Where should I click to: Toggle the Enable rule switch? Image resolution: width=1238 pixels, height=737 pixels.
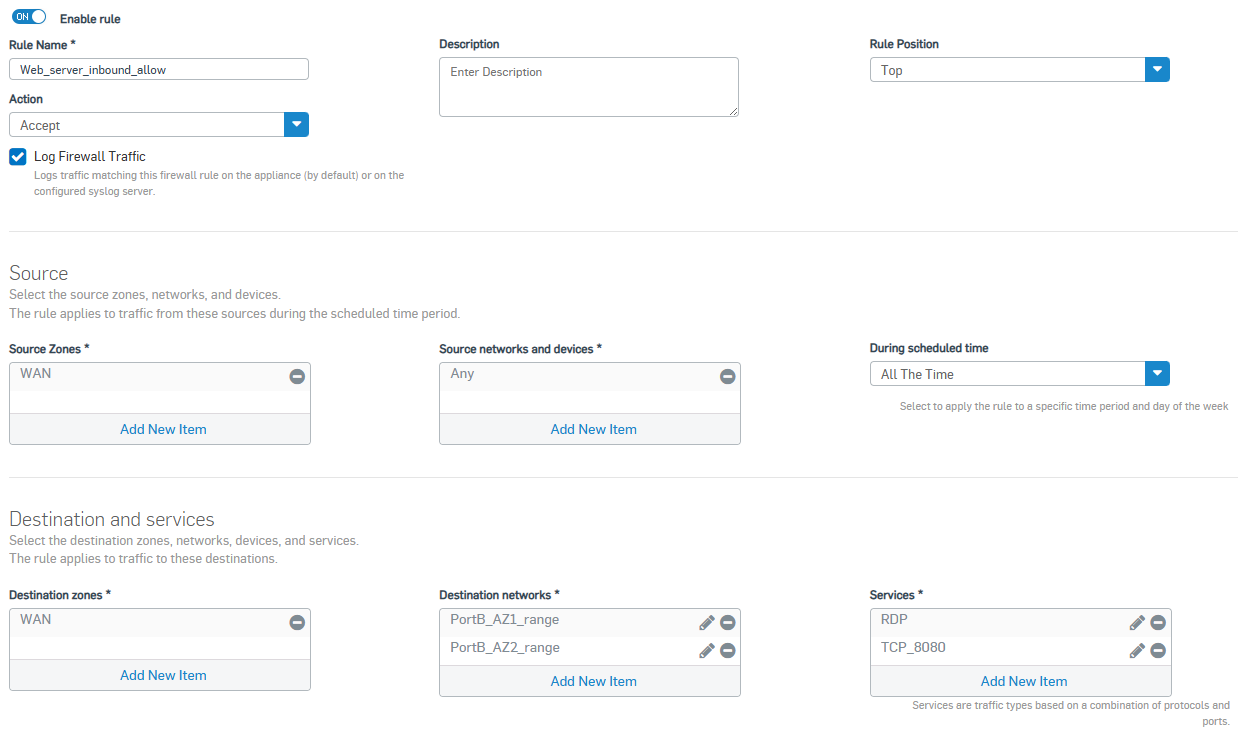pos(29,17)
